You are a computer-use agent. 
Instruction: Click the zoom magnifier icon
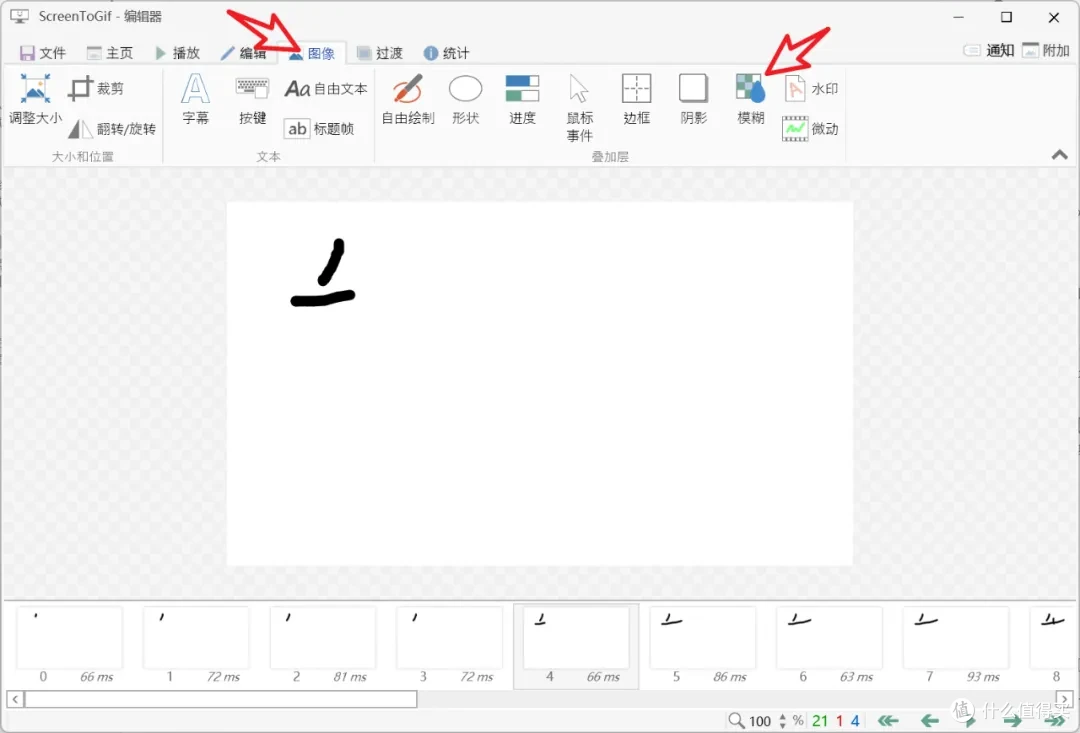(x=736, y=721)
